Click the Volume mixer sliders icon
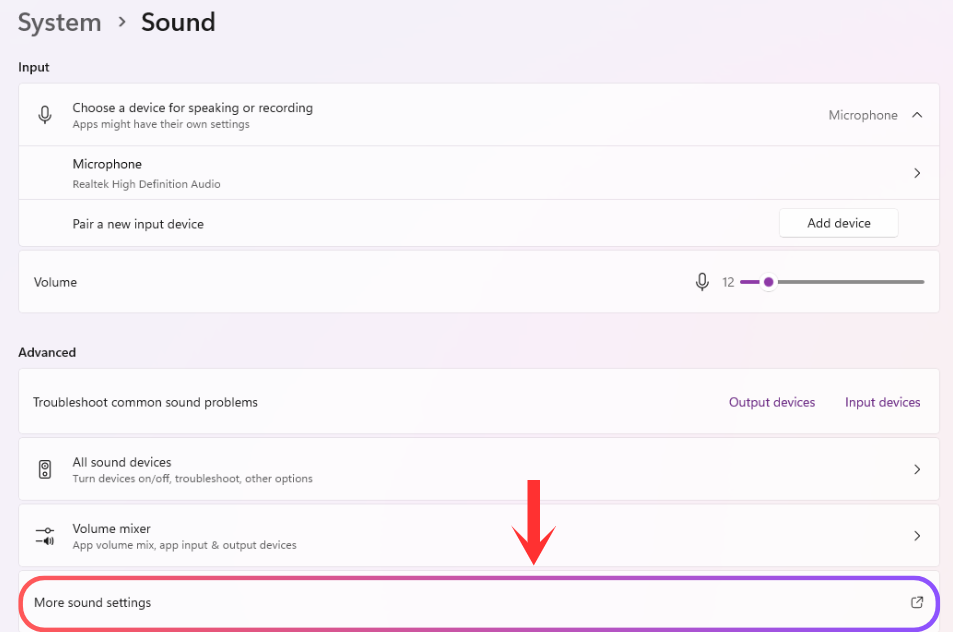 click(x=45, y=536)
